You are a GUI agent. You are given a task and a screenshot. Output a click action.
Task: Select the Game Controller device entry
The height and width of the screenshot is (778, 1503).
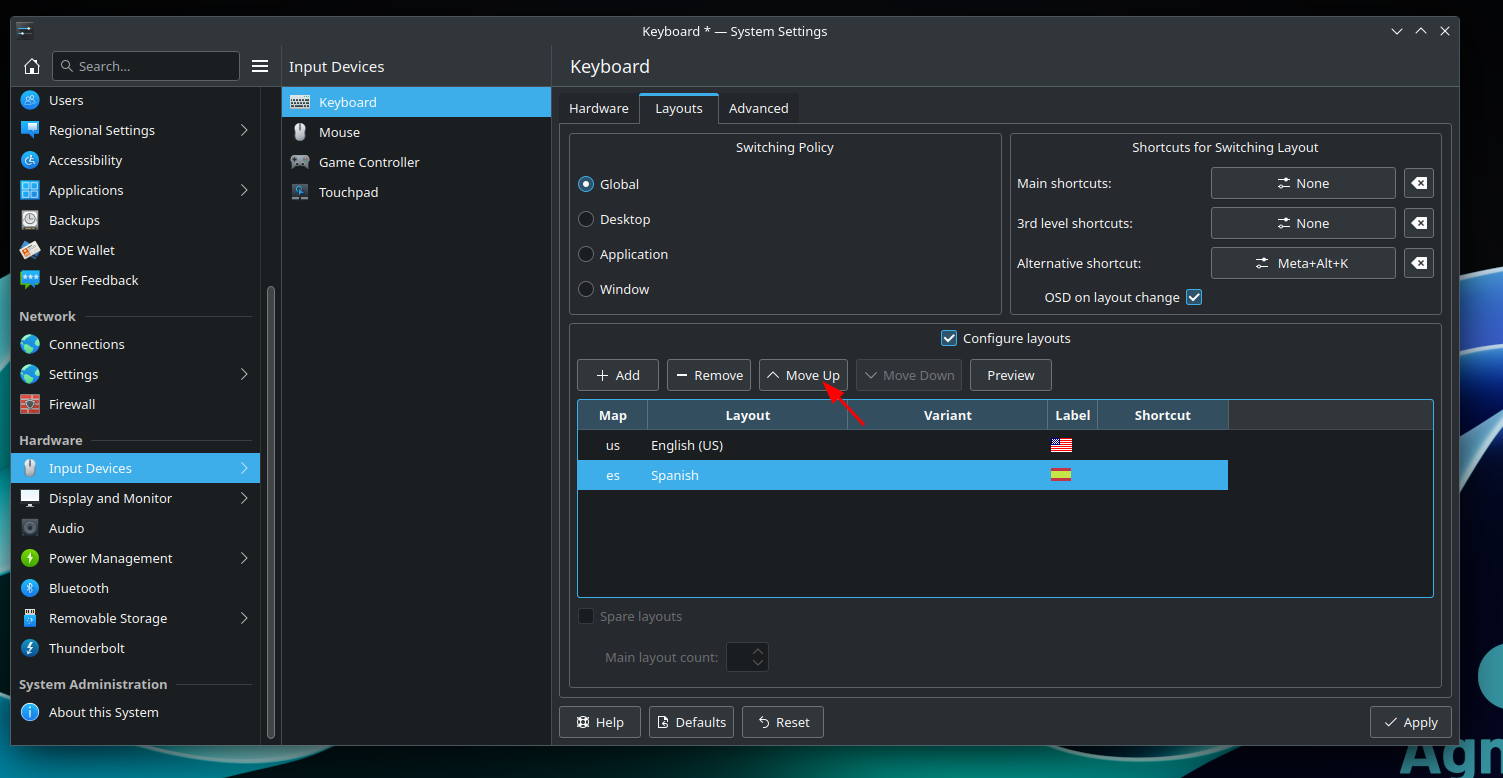pyautogui.click(x=368, y=162)
